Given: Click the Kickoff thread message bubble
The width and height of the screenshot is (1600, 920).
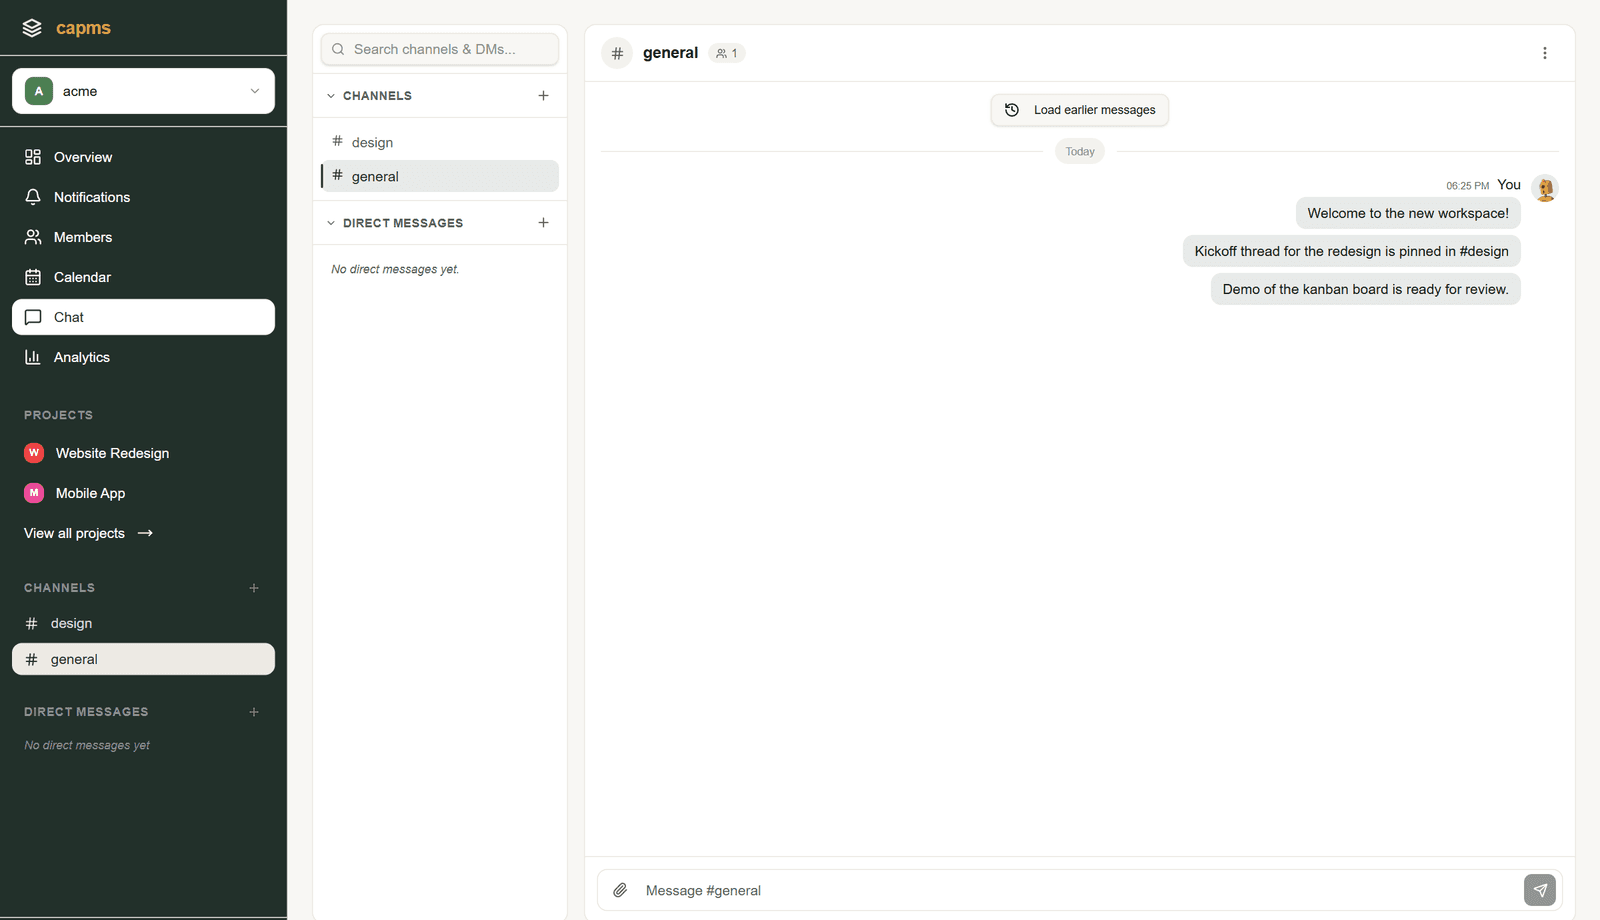Looking at the screenshot, I should click(x=1351, y=251).
